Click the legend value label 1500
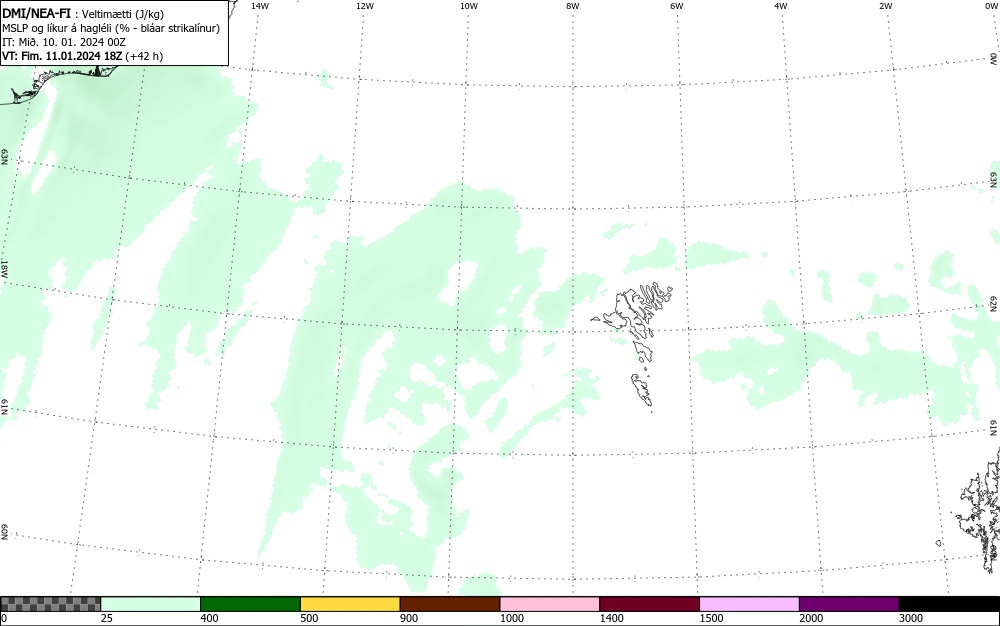 (x=711, y=618)
